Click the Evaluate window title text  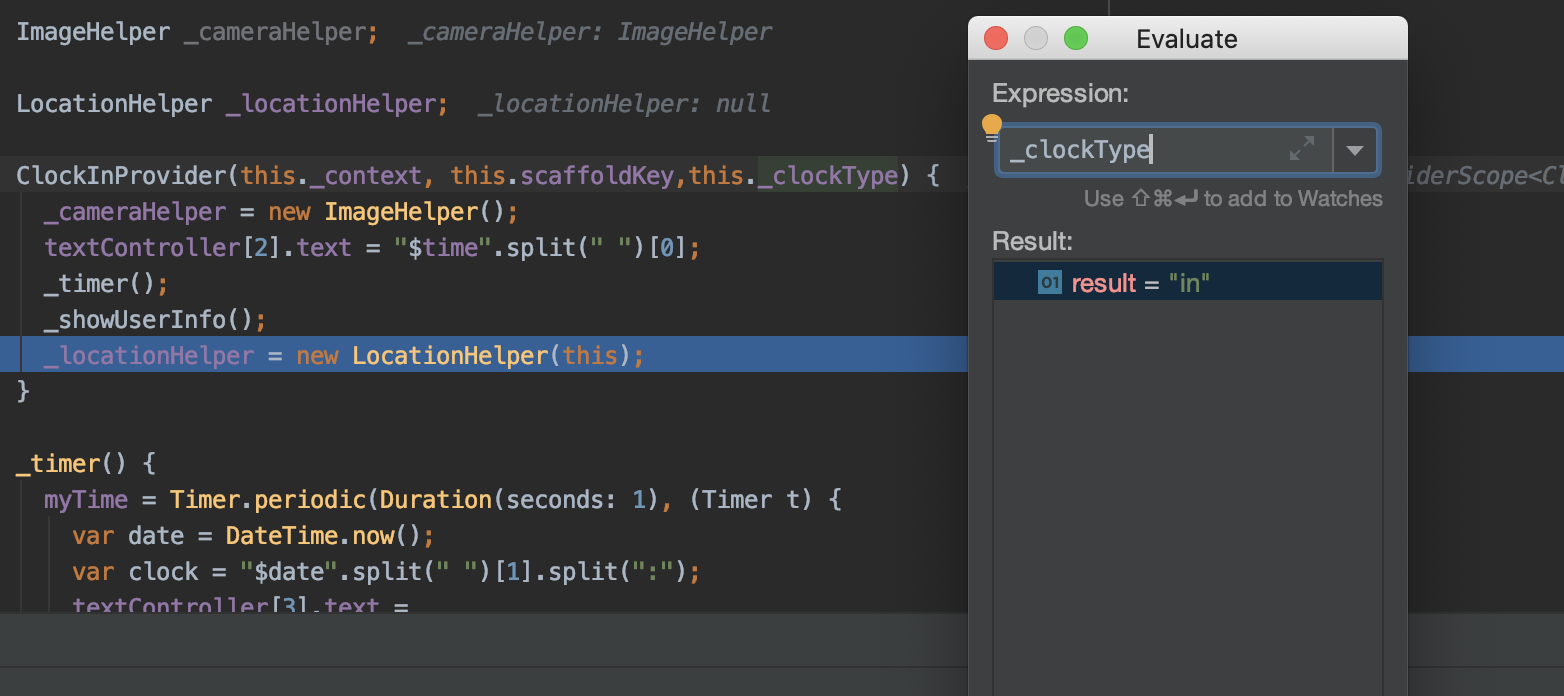click(x=1186, y=39)
